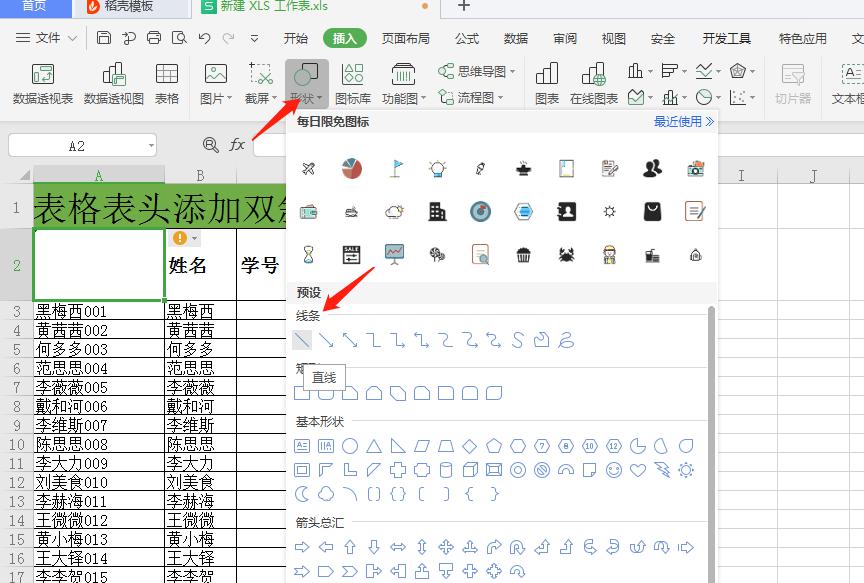Pick the triangle basic shape

pyautogui.click(x=374, y=446)
